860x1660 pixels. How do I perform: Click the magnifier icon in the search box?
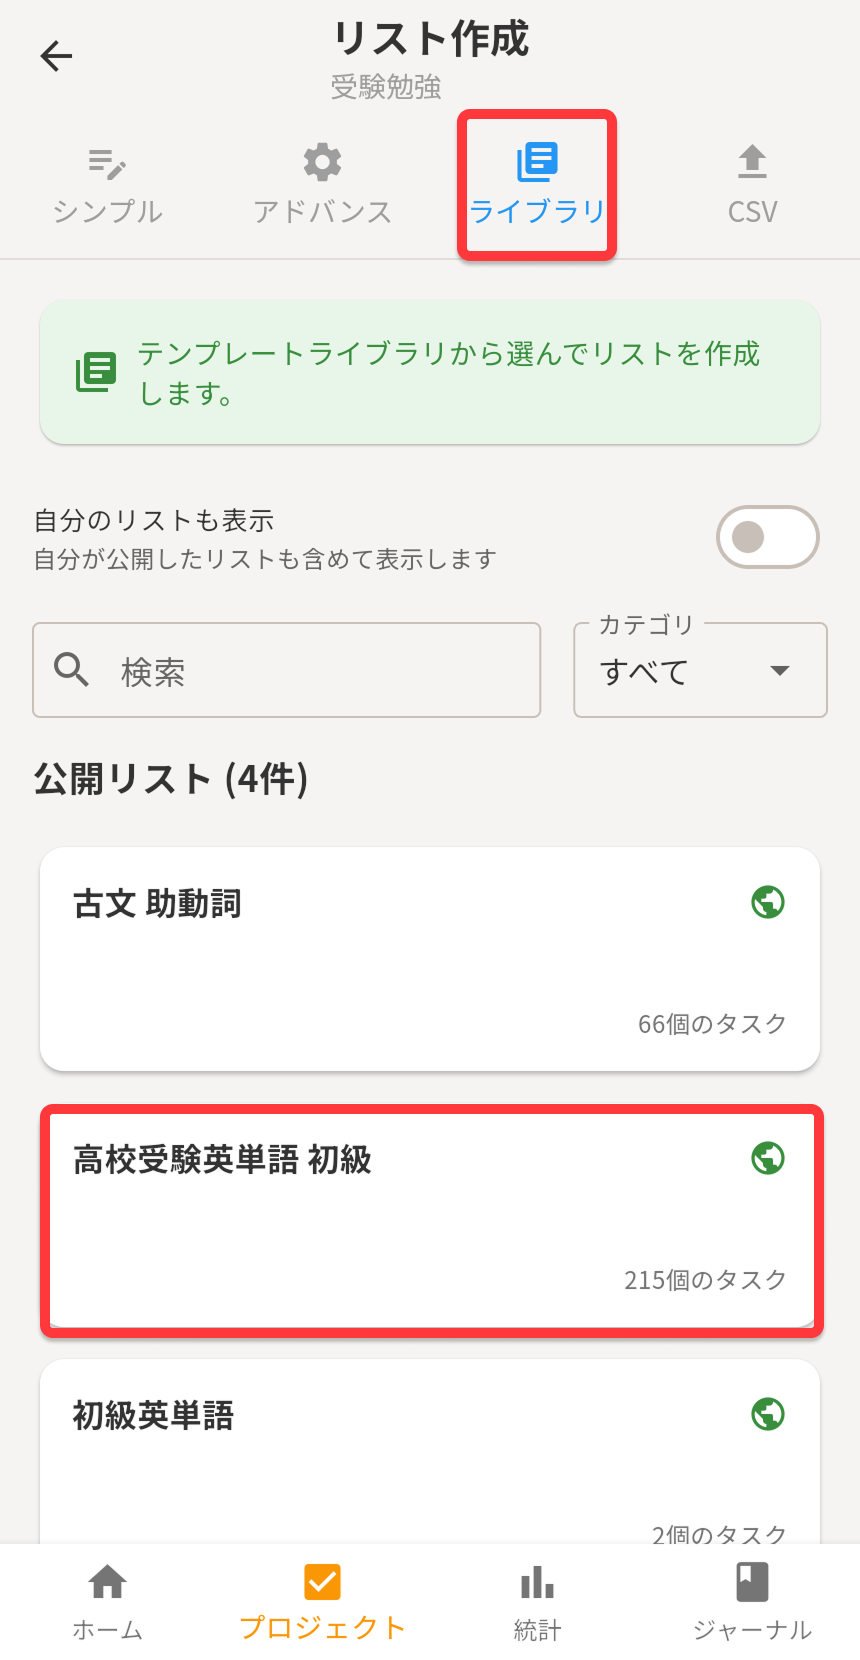click(x=71, y=670)
